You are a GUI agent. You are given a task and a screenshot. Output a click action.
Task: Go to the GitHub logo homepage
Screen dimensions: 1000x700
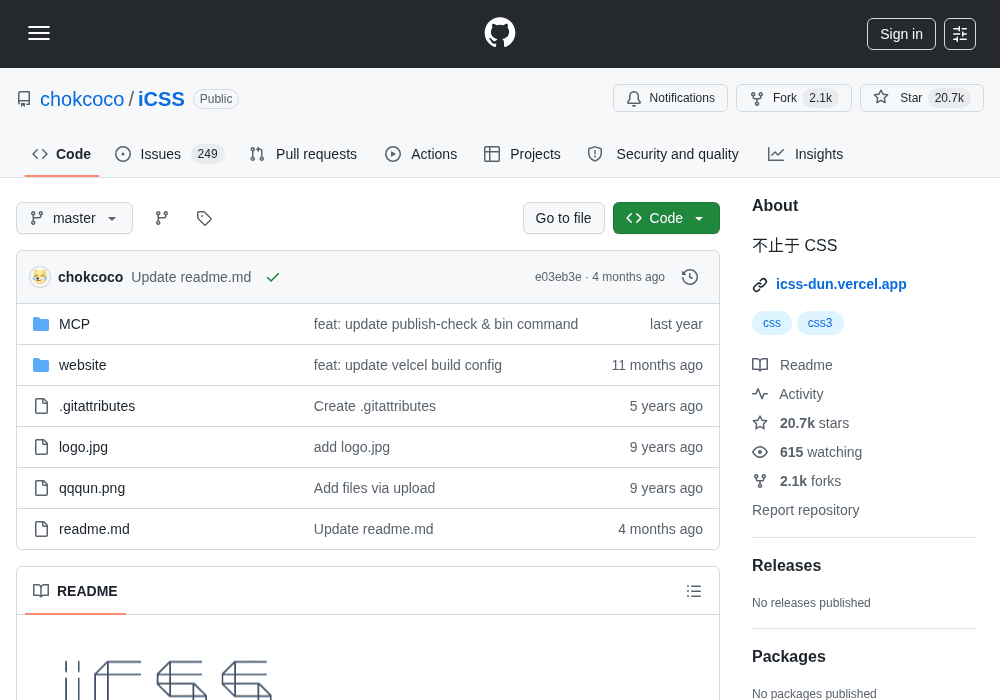click(x=499, y=33)
